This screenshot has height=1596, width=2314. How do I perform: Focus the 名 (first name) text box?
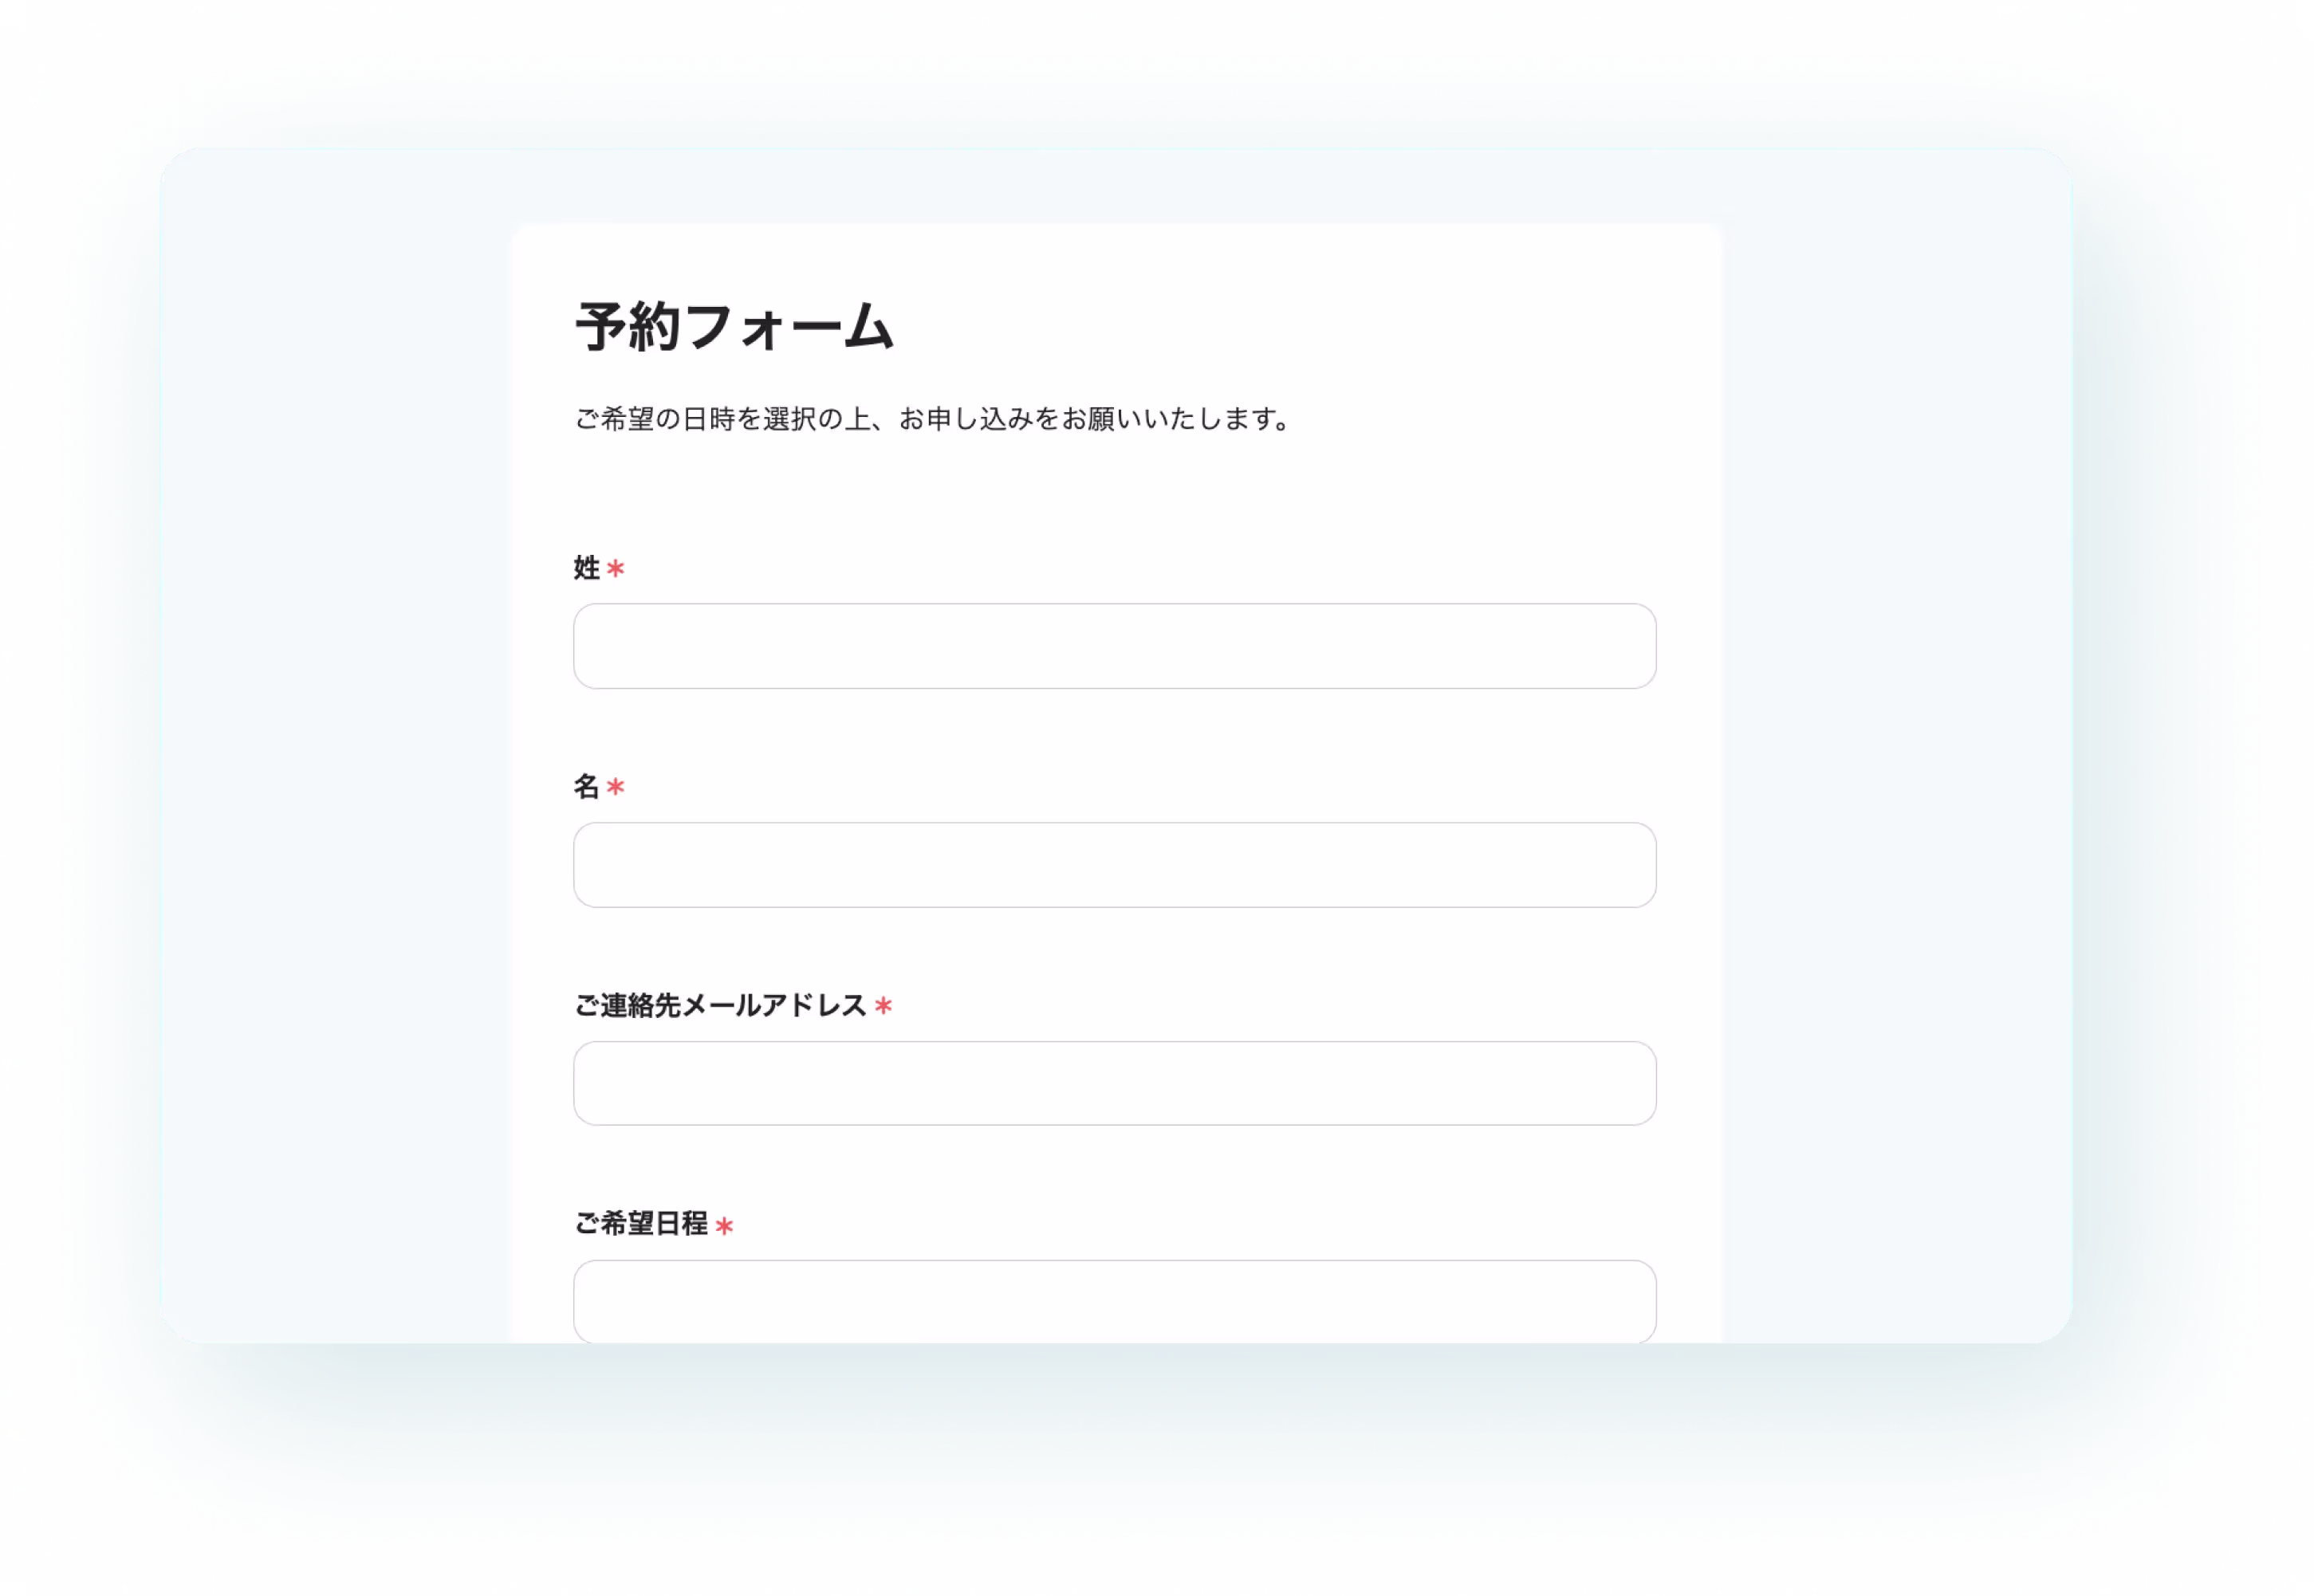pyautogui.click(x=1114, y=865)
